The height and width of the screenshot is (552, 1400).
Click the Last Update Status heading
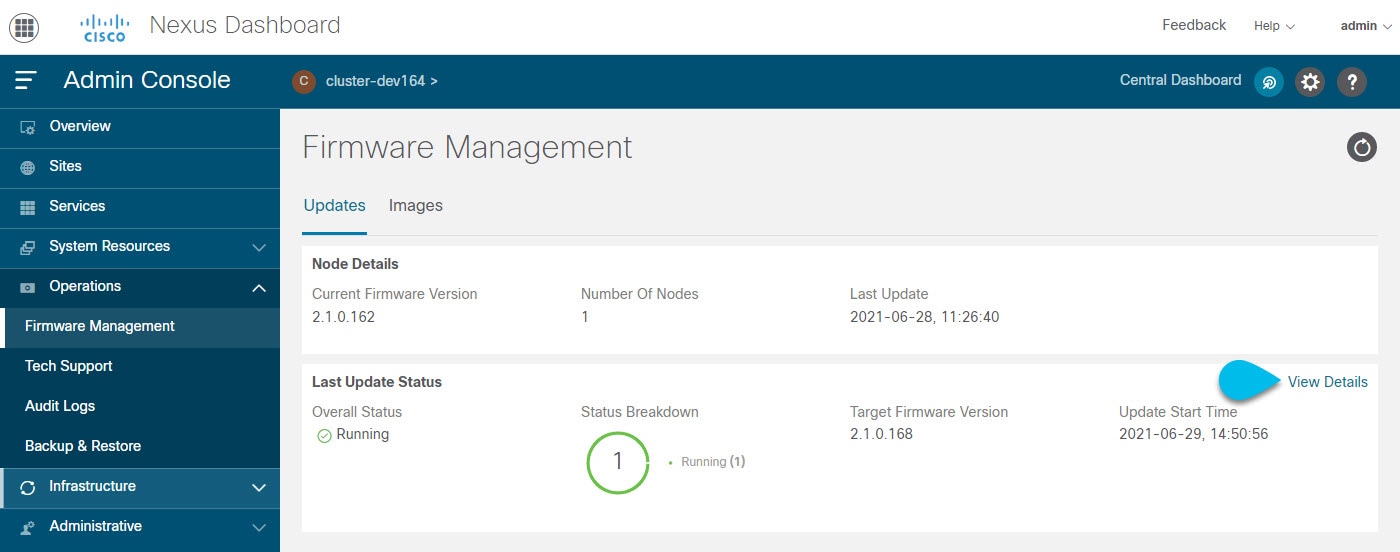point(377,382)
